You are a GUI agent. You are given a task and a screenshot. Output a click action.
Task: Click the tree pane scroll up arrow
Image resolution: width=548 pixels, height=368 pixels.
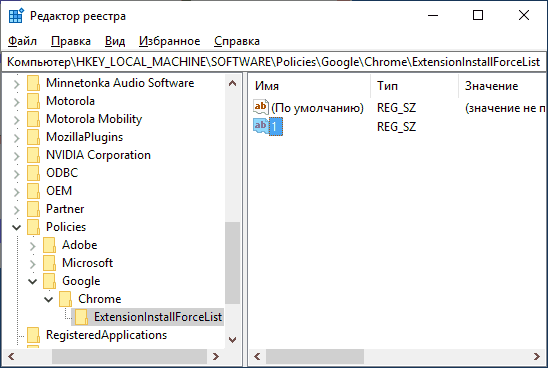tap(232, 83)
